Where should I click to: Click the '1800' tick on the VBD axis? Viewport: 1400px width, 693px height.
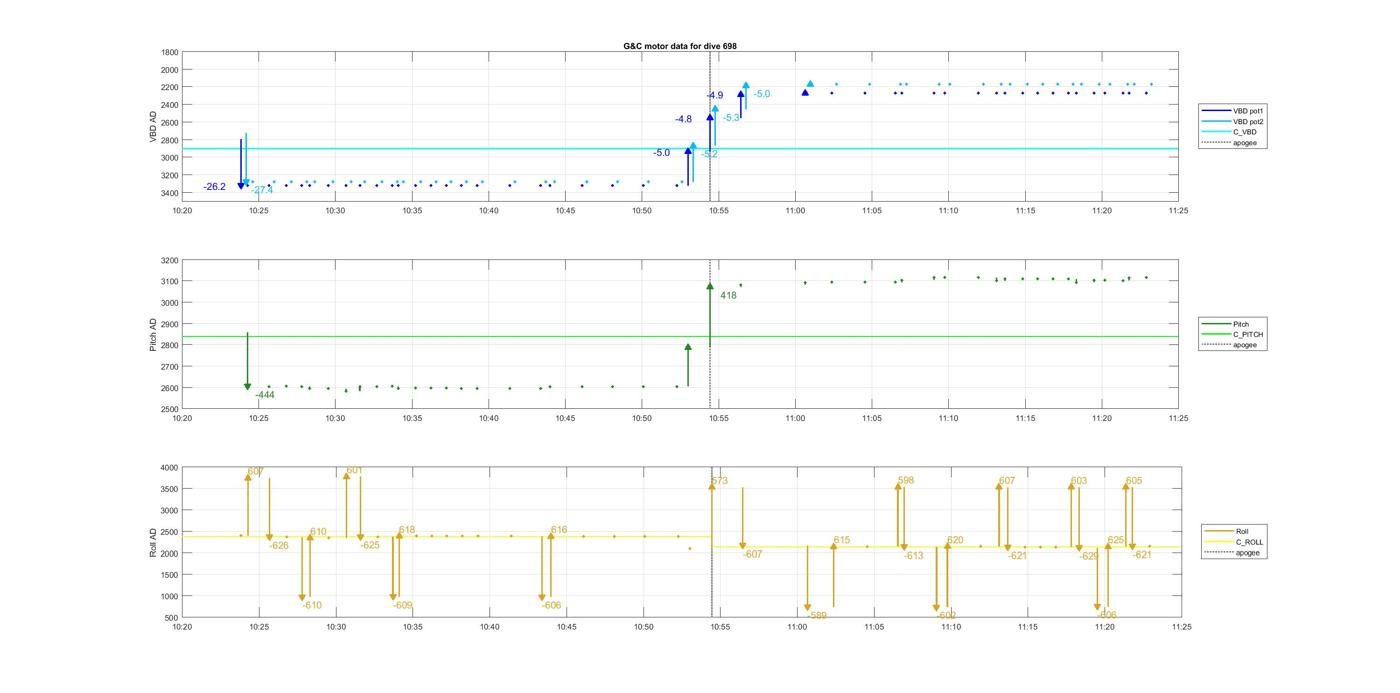170,52
